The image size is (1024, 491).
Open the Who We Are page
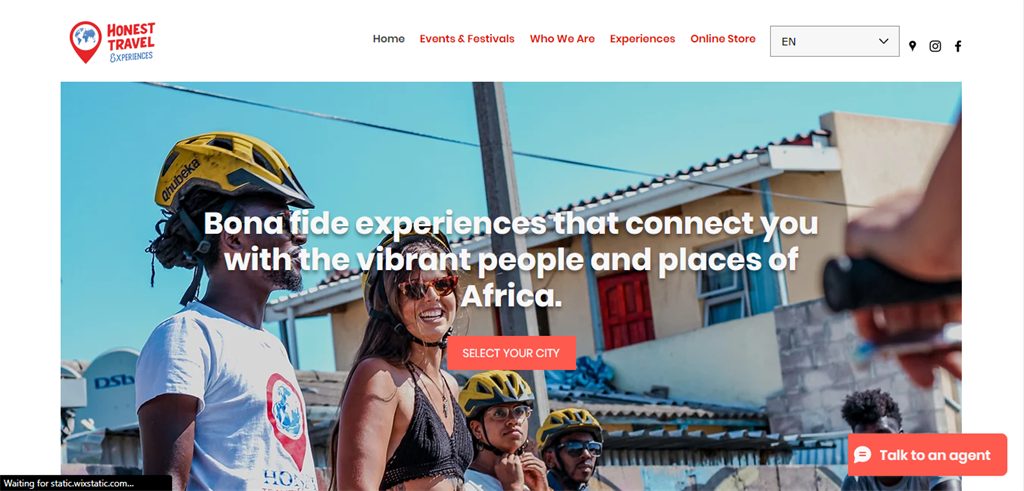pyautogui.click(x=562, y=39)
